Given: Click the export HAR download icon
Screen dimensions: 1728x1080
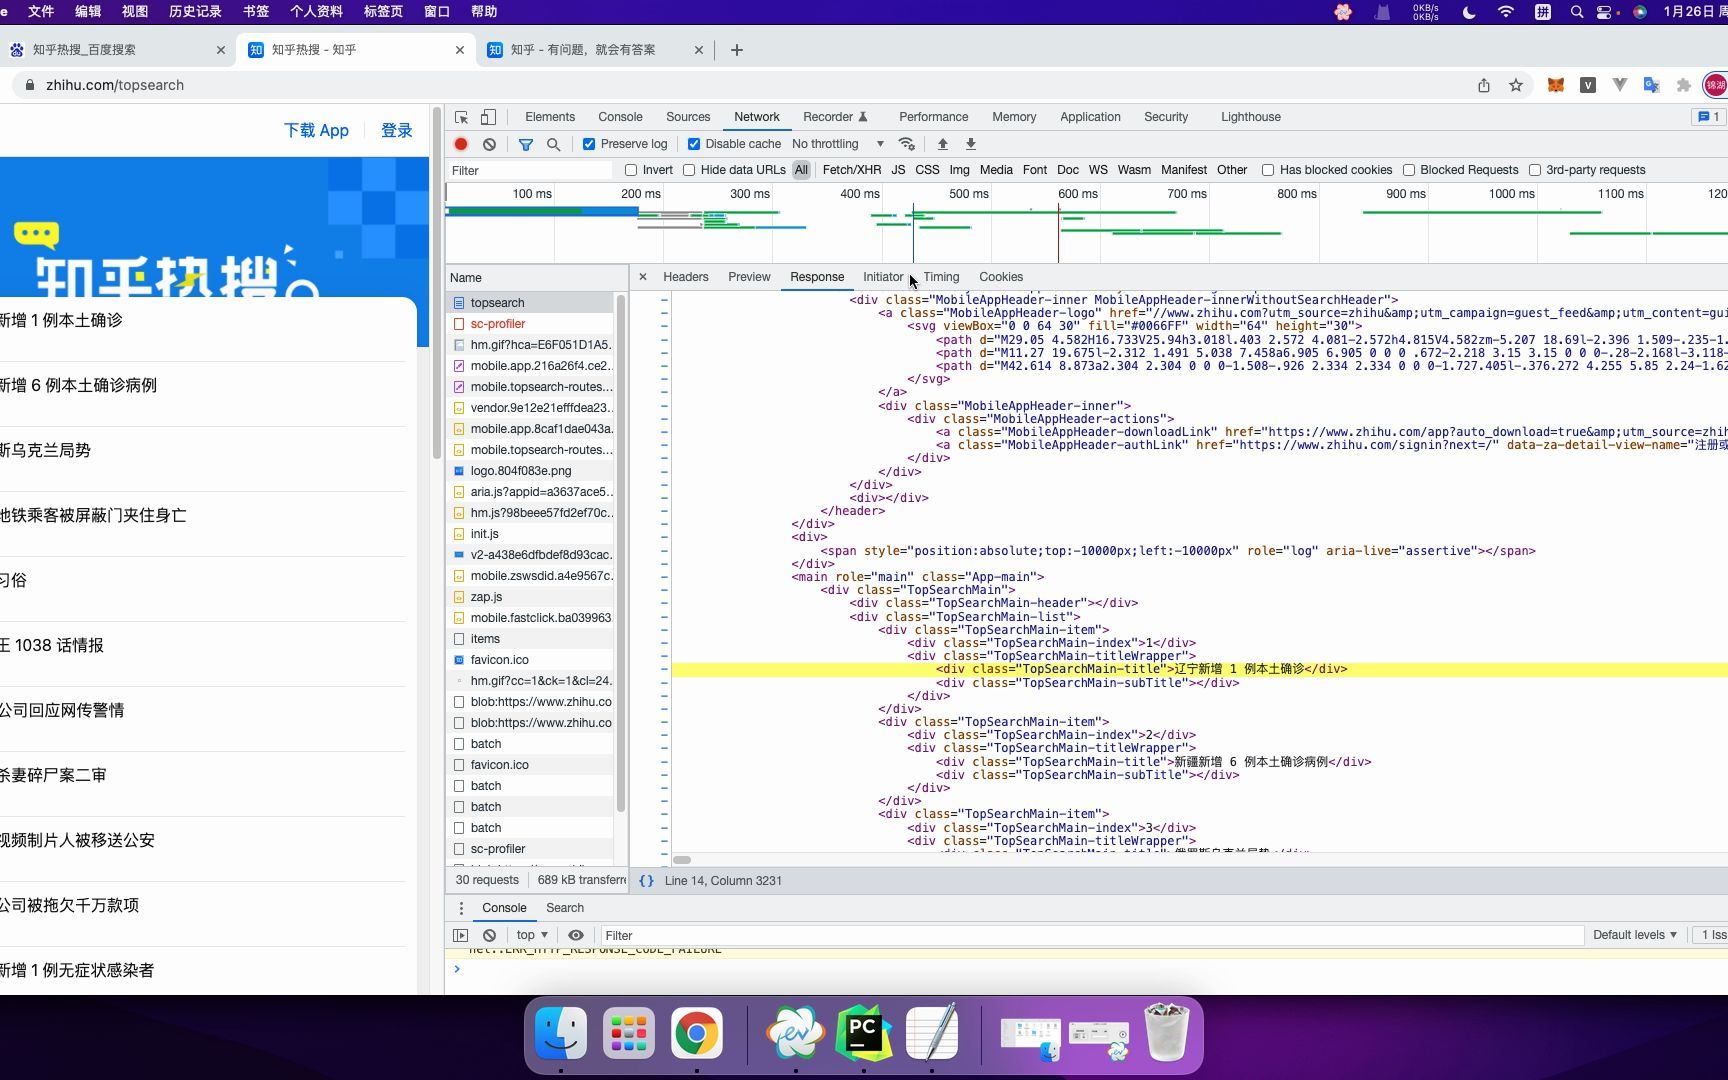Looking at the screenshot, I should [x=970, y=144].
